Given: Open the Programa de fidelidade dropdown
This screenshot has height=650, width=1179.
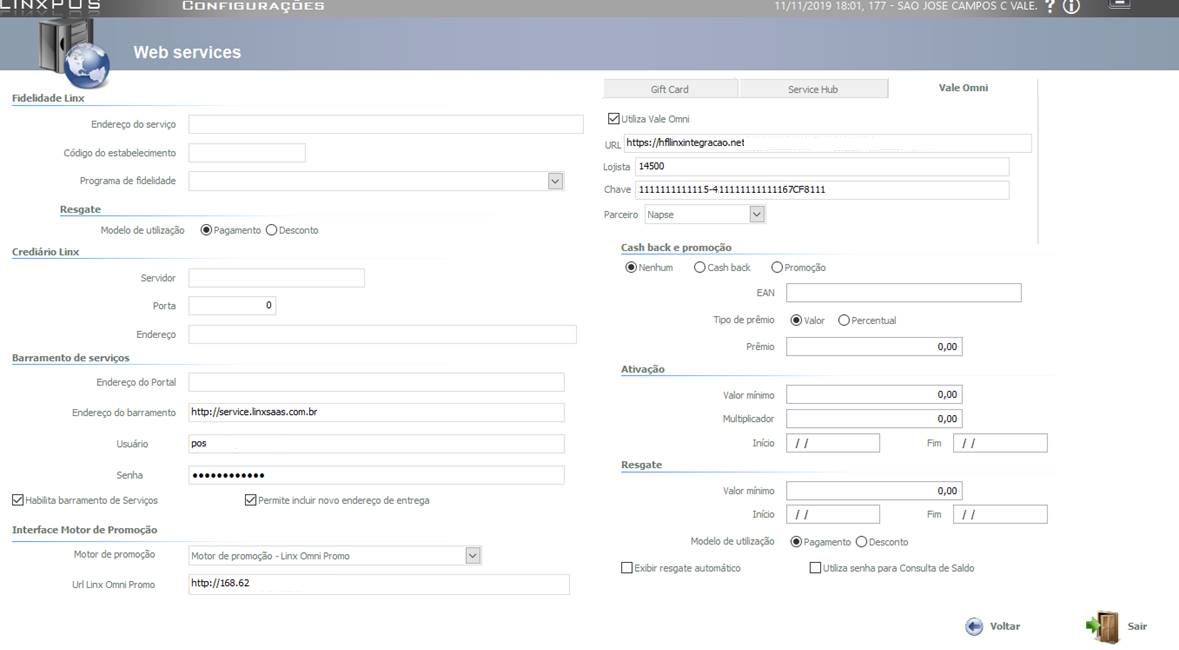Looking at the screenshot, I should tap(555, 181).
